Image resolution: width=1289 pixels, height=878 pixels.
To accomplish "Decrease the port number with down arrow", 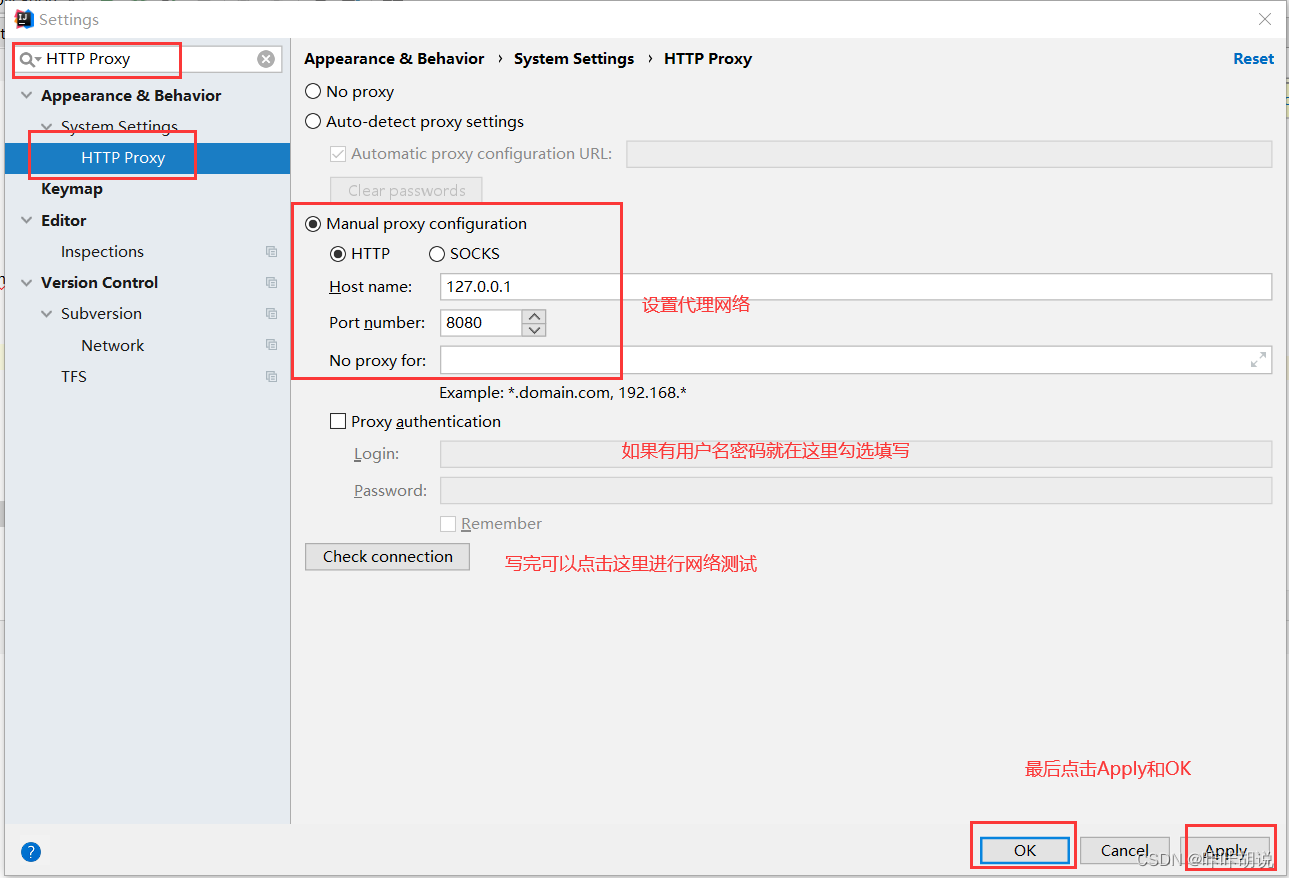I will pos(534,329).
